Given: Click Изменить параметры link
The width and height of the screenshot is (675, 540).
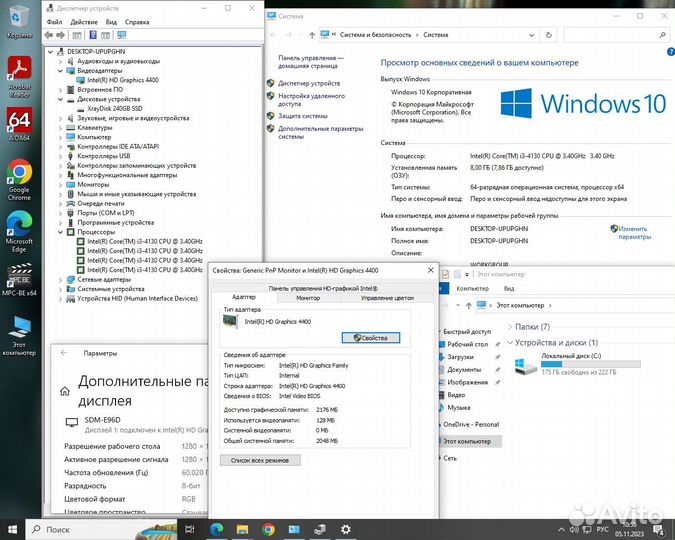Looking at the screenshot, I should [635, 233].
